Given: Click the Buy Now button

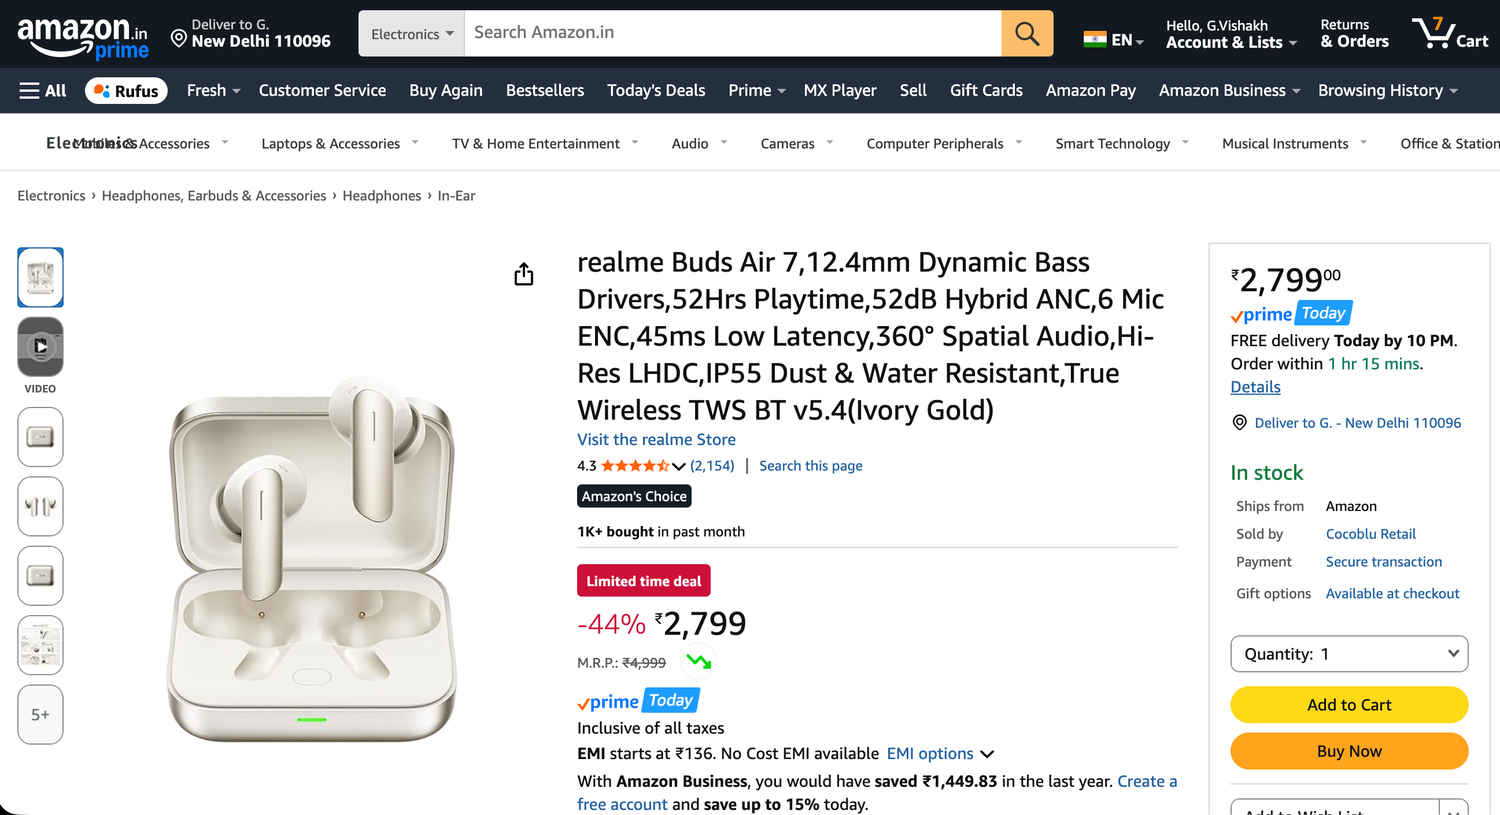Looking at the screenshot, I should click(1349, 751).
